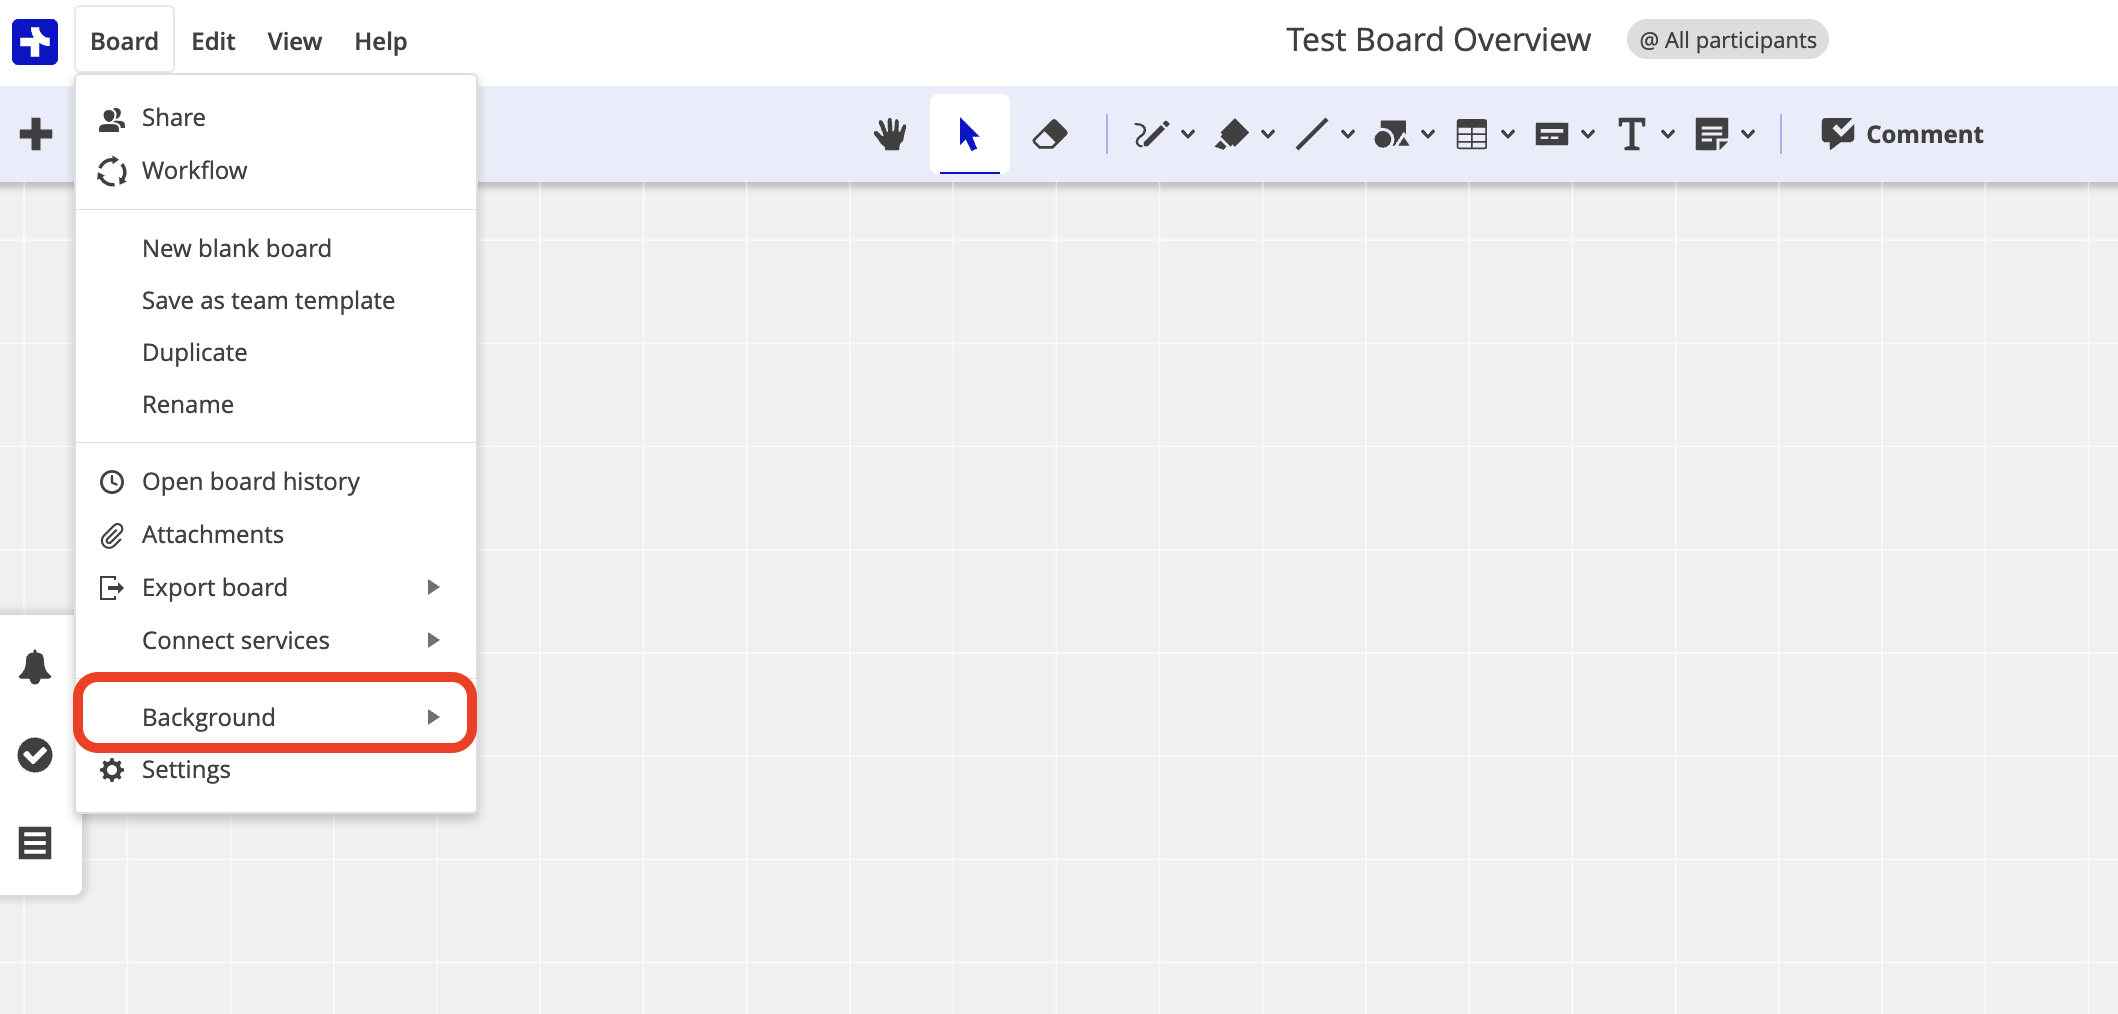Choose the line tool
The image size is (2118, 1014).
pyautogui.click(x=1311, y=133)
